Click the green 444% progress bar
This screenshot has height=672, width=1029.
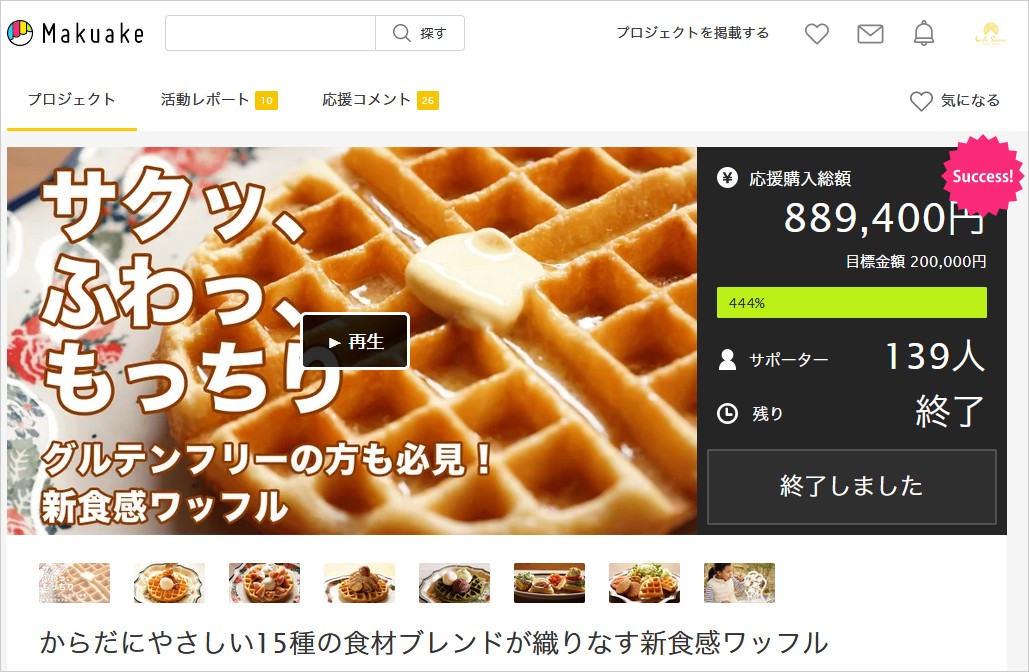852,303
